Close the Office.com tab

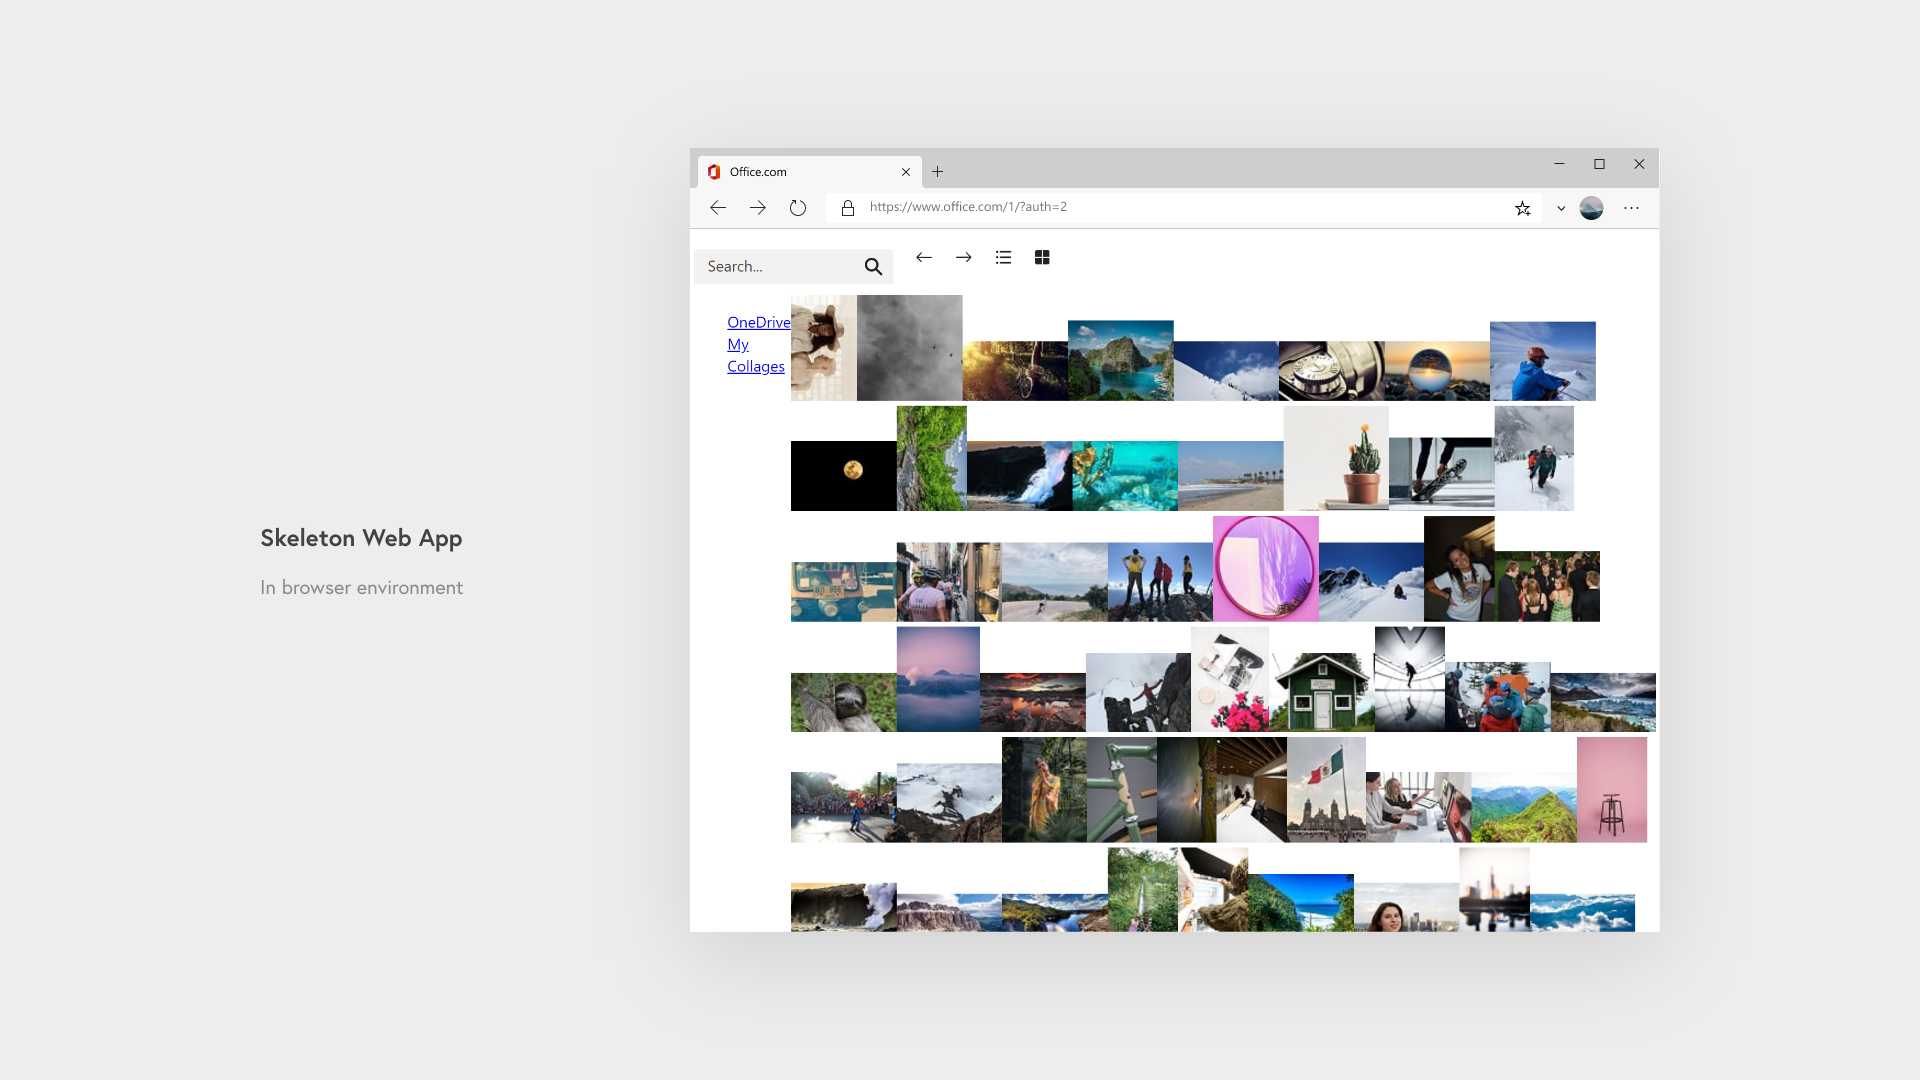[906, 172]
